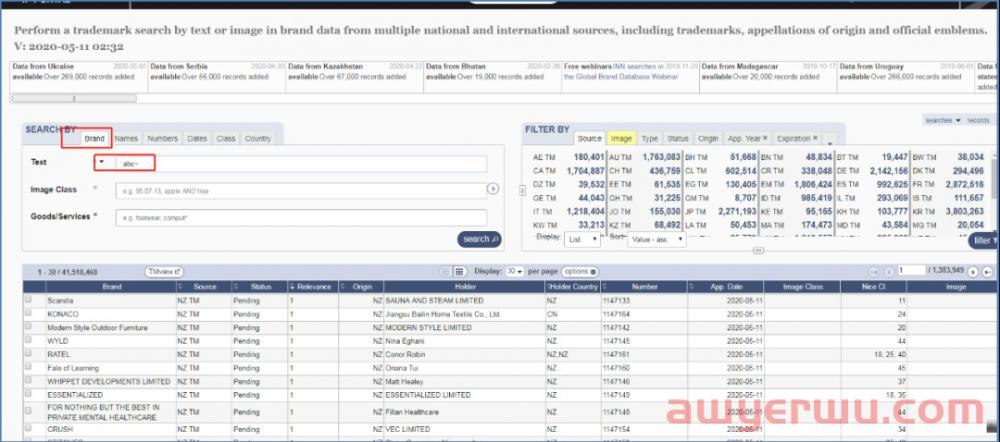The height and width of the screenshot is (442, 1000).
Task: Select the Source filter tab
Action: tap(589, 138)
